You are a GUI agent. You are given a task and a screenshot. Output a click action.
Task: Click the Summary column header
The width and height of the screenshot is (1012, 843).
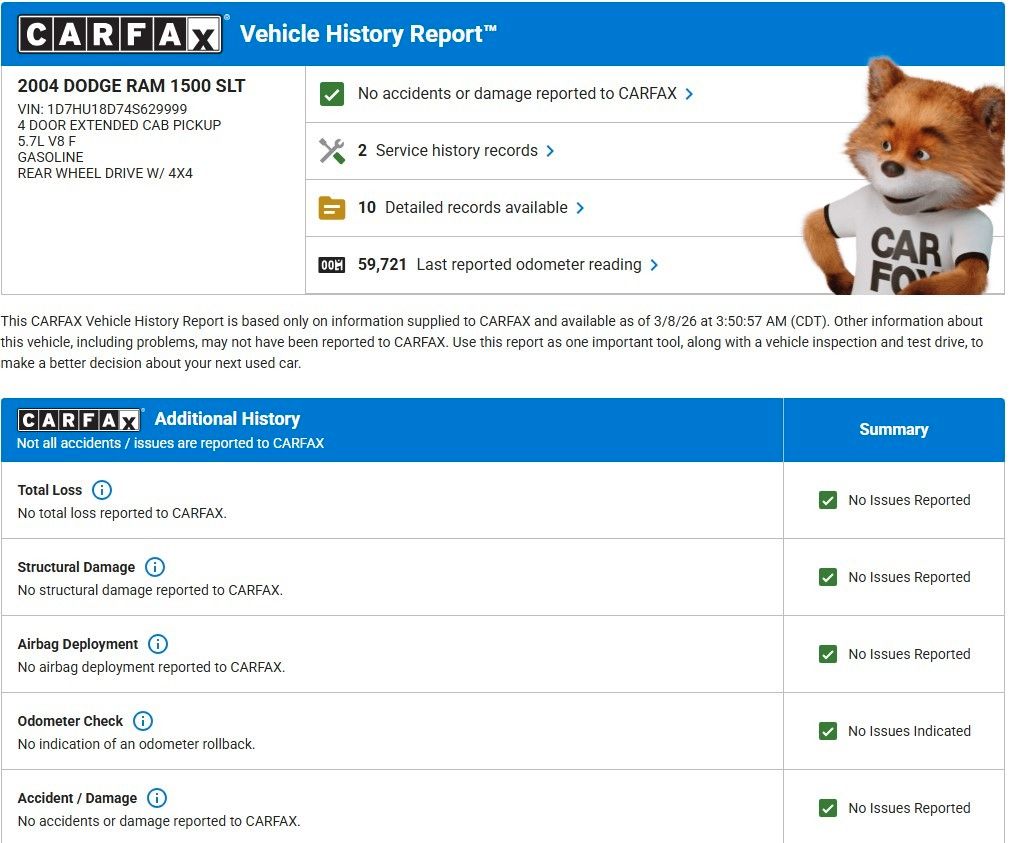893,430
